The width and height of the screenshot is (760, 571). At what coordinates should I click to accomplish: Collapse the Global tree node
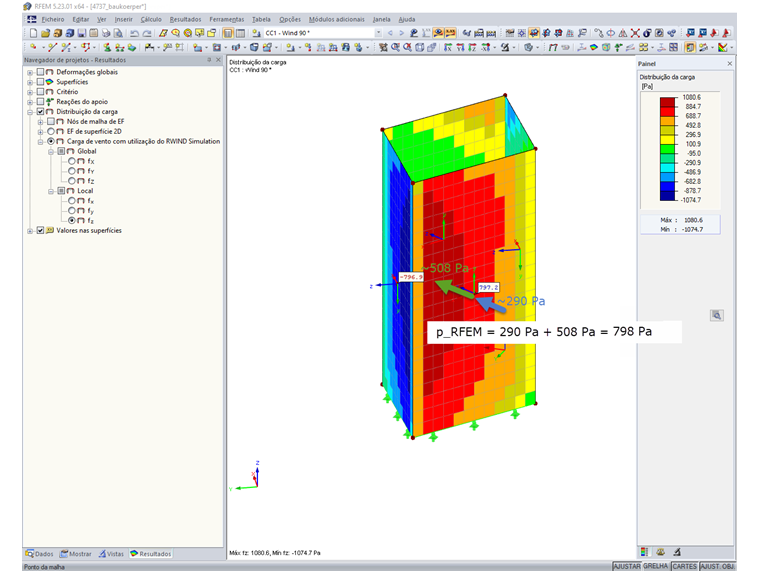pyautogui.click(x=51, y=152)
